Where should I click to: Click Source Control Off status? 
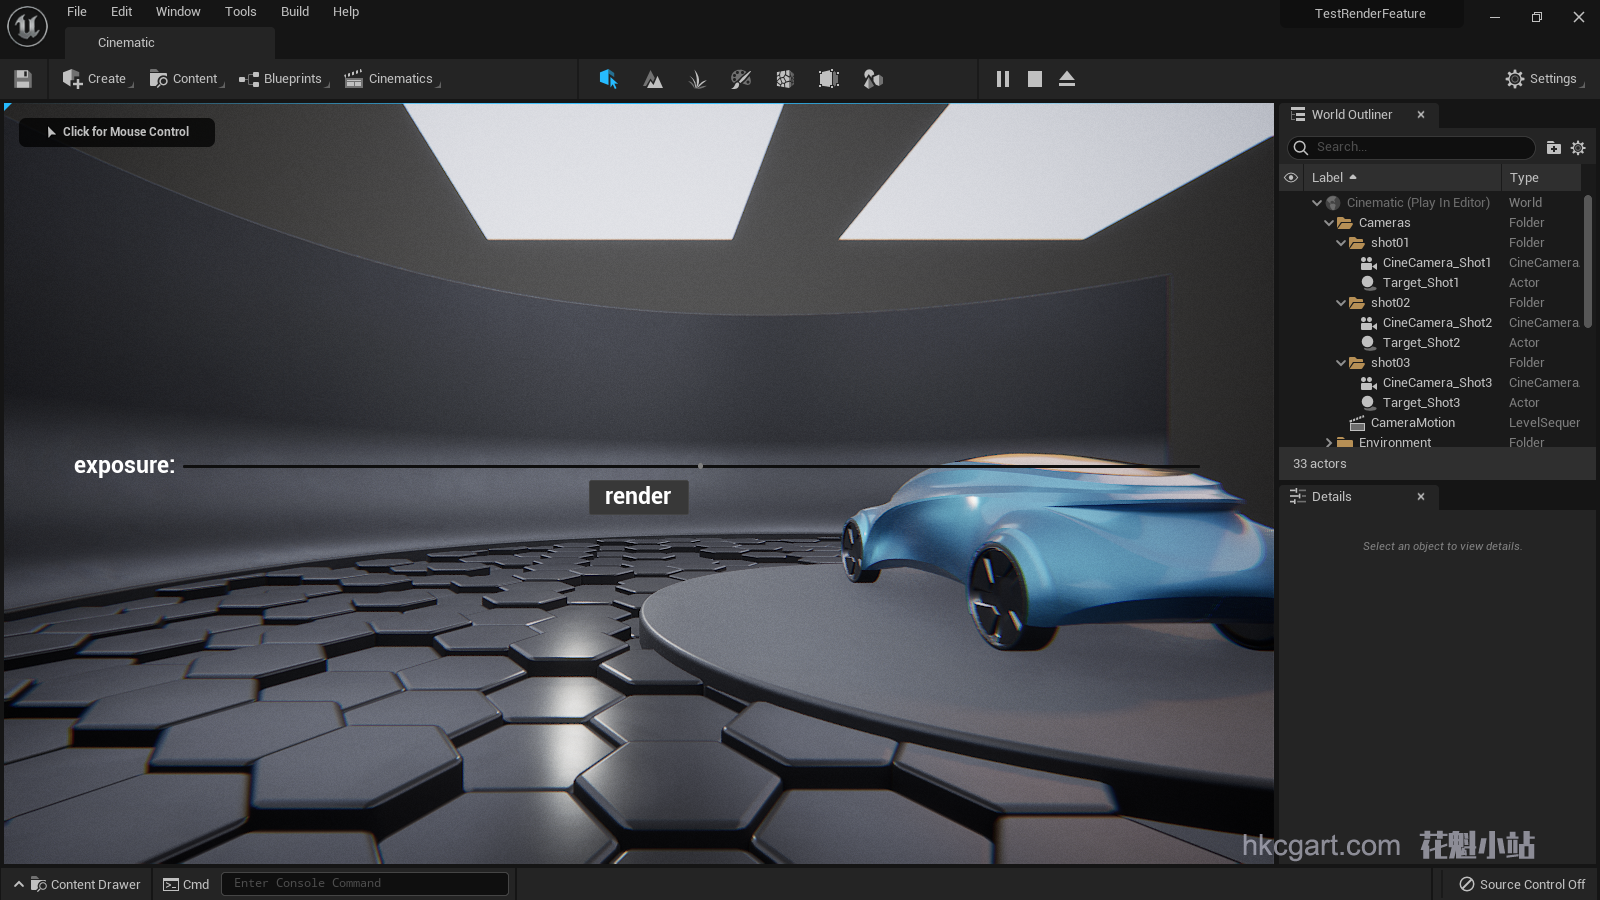(x=1522, y=884)
